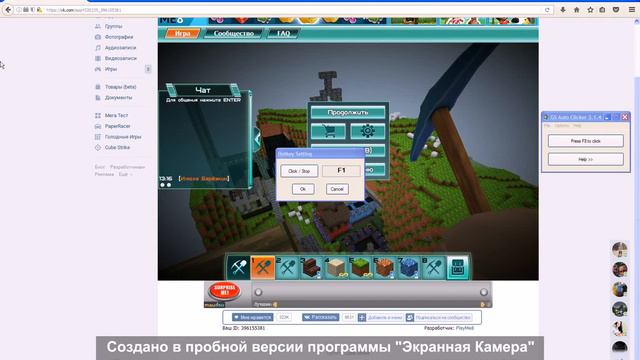Select the pickaxe-shovel tool in hotbar slot 2
640x360 pixels.
(x=287, y=267)
